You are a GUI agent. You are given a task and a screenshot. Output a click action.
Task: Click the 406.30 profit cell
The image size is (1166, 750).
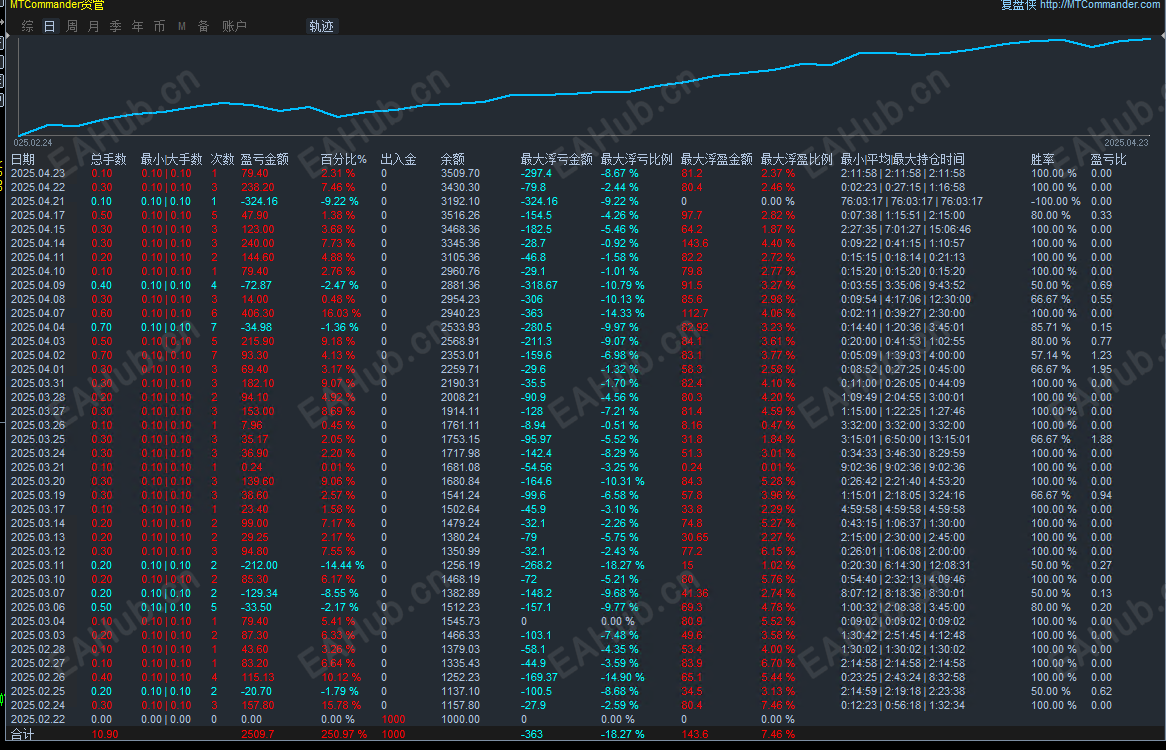click(x=258, y=314)
